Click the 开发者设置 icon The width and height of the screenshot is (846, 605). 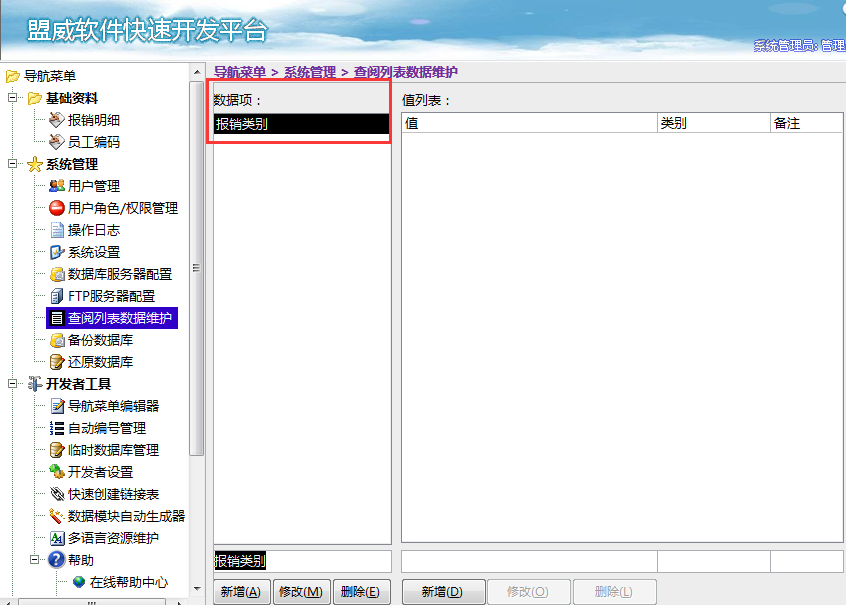(x=57, y=472)
